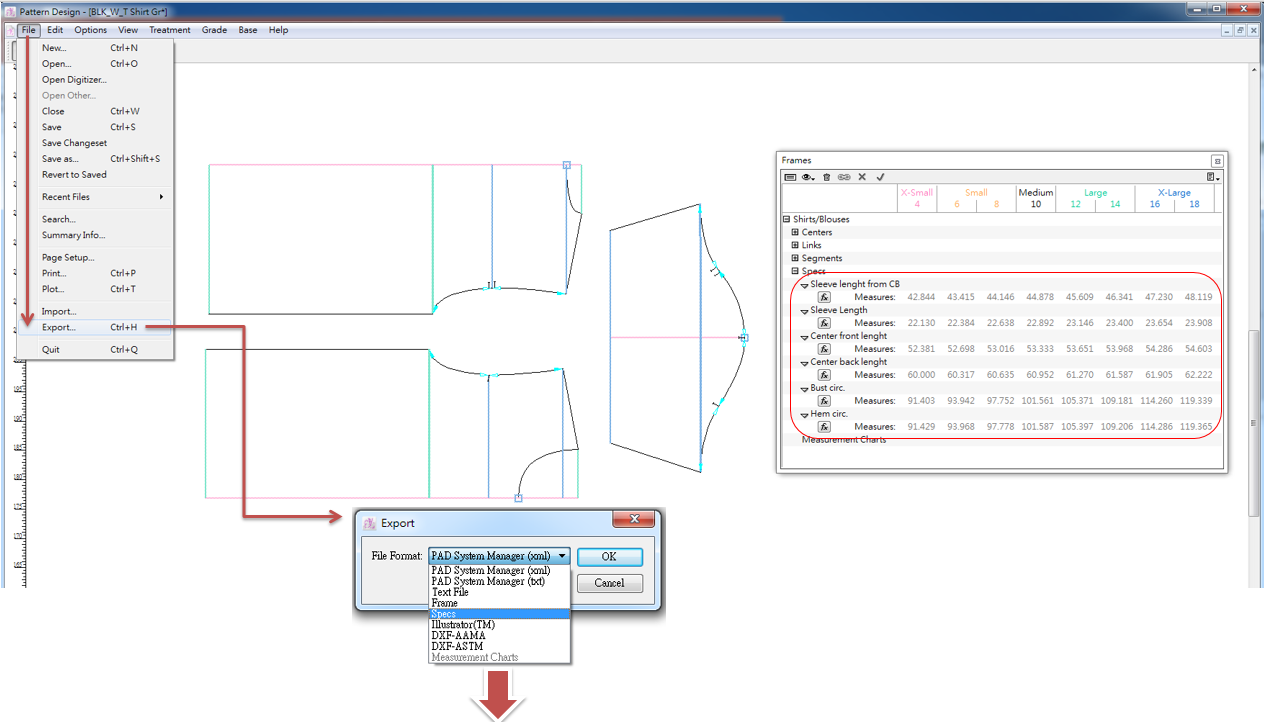Click the X icon in Frames toolbar
The width and height of the screenshot is (1264, 722).
click(x=862, y=177)
